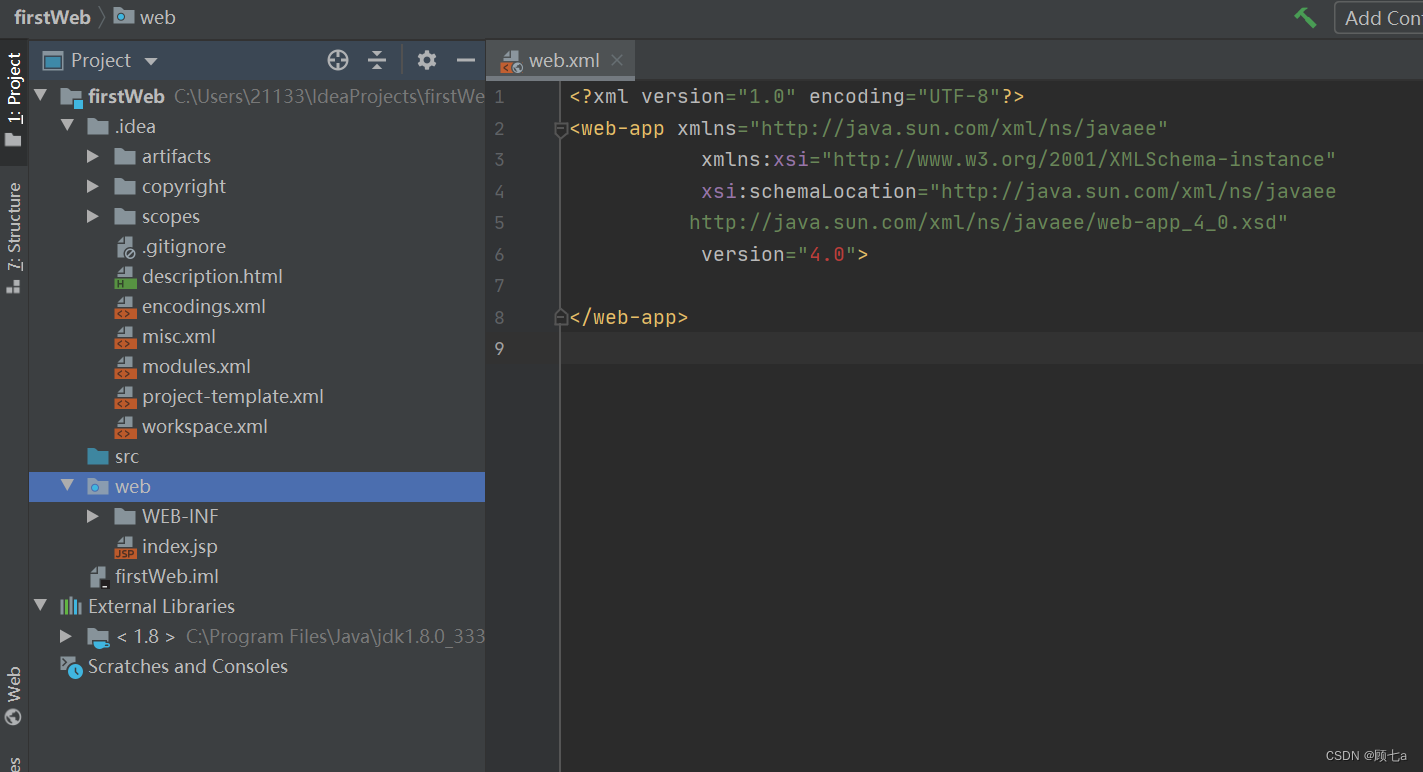This screenshot has width=1423, height=772.
Task: Fold the web-app tag at line 2
Action: click(x=561, y=129)
